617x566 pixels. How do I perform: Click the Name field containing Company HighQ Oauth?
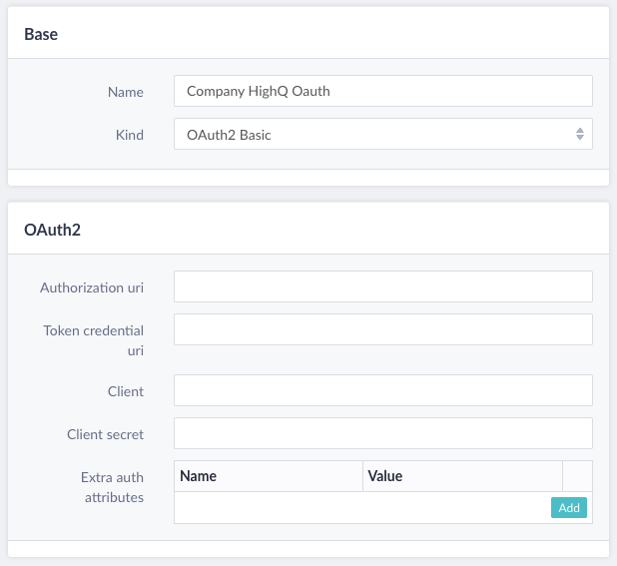pyautogui.click(x=382, y=91)
